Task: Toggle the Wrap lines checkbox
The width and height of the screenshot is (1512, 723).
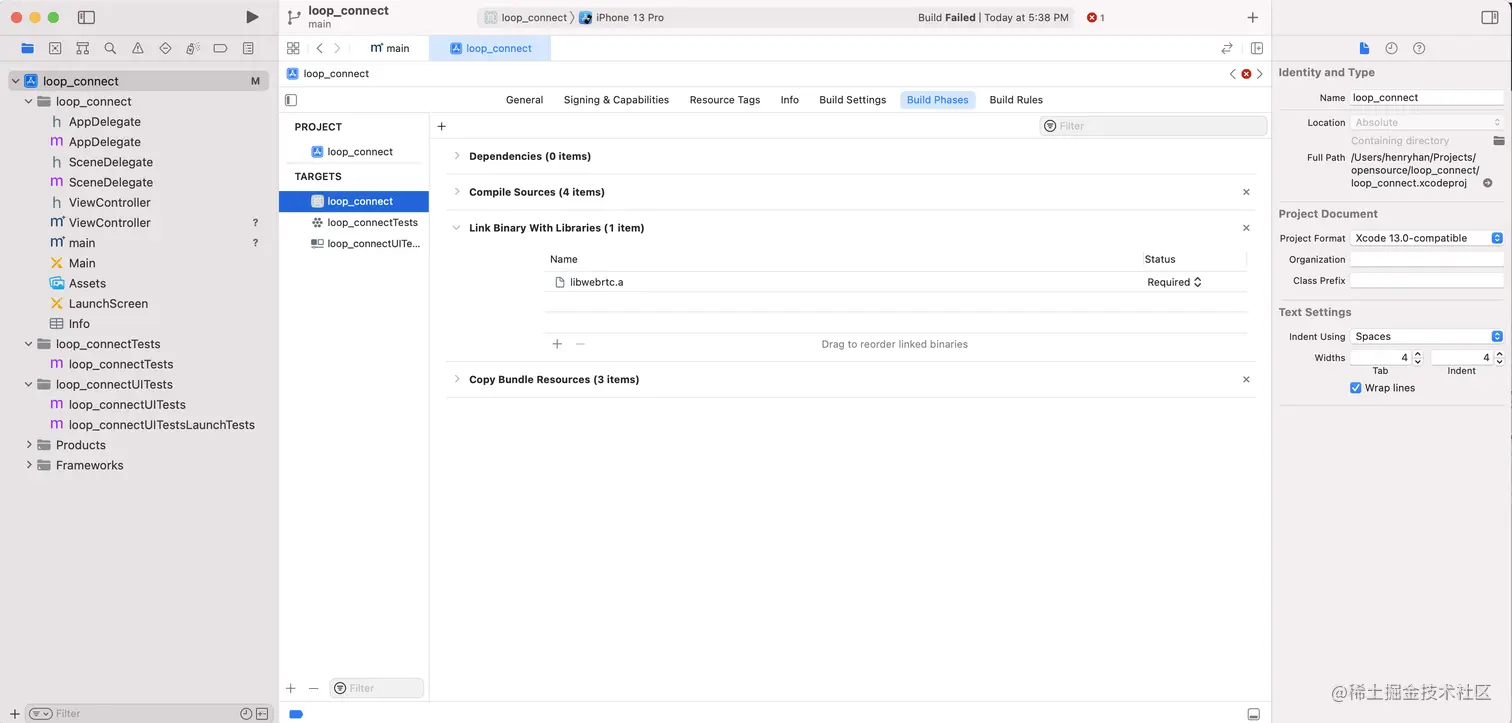Action: [x=1356, y=387]
